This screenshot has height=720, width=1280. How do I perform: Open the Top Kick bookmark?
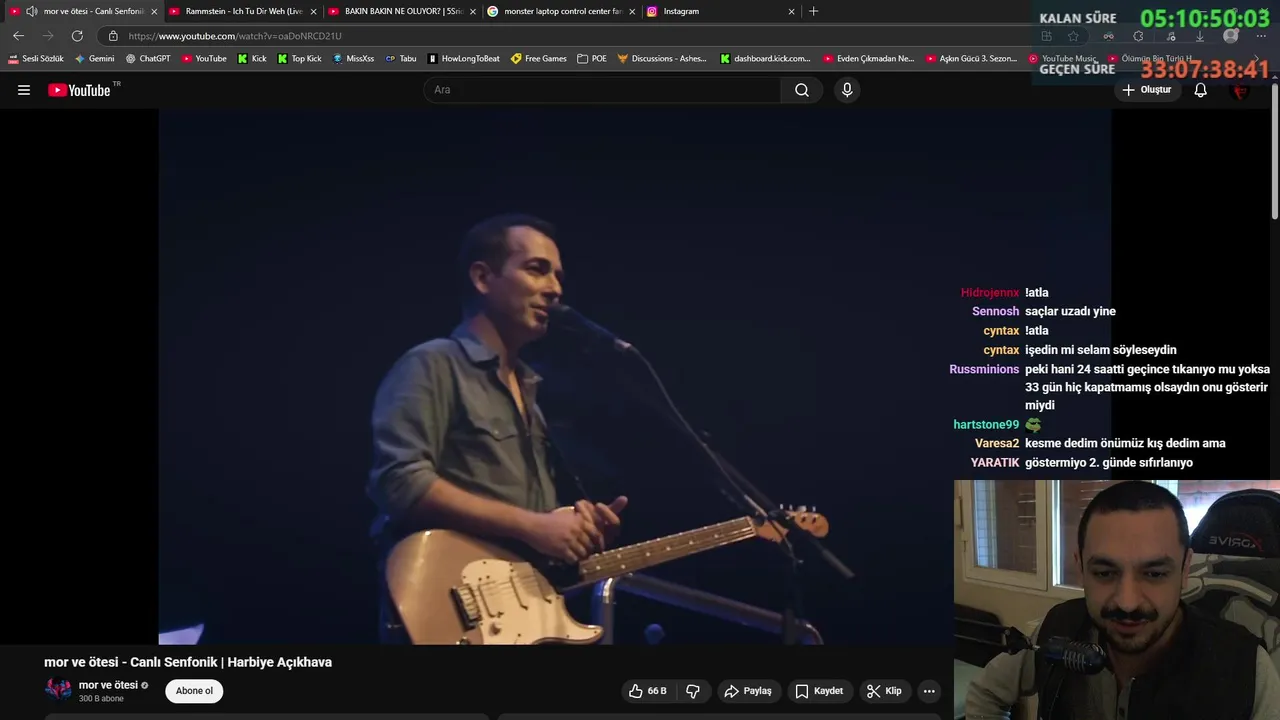point(300,59)
